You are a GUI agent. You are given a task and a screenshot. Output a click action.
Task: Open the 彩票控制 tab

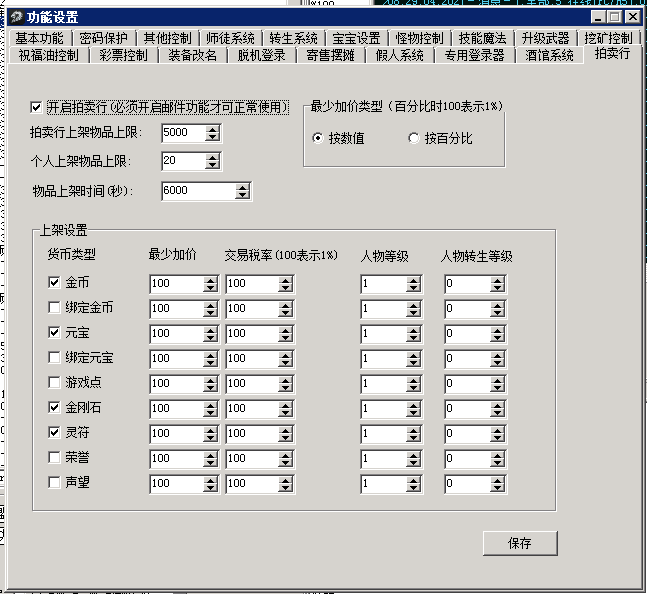pyautogui.click(x=123, y=55)
